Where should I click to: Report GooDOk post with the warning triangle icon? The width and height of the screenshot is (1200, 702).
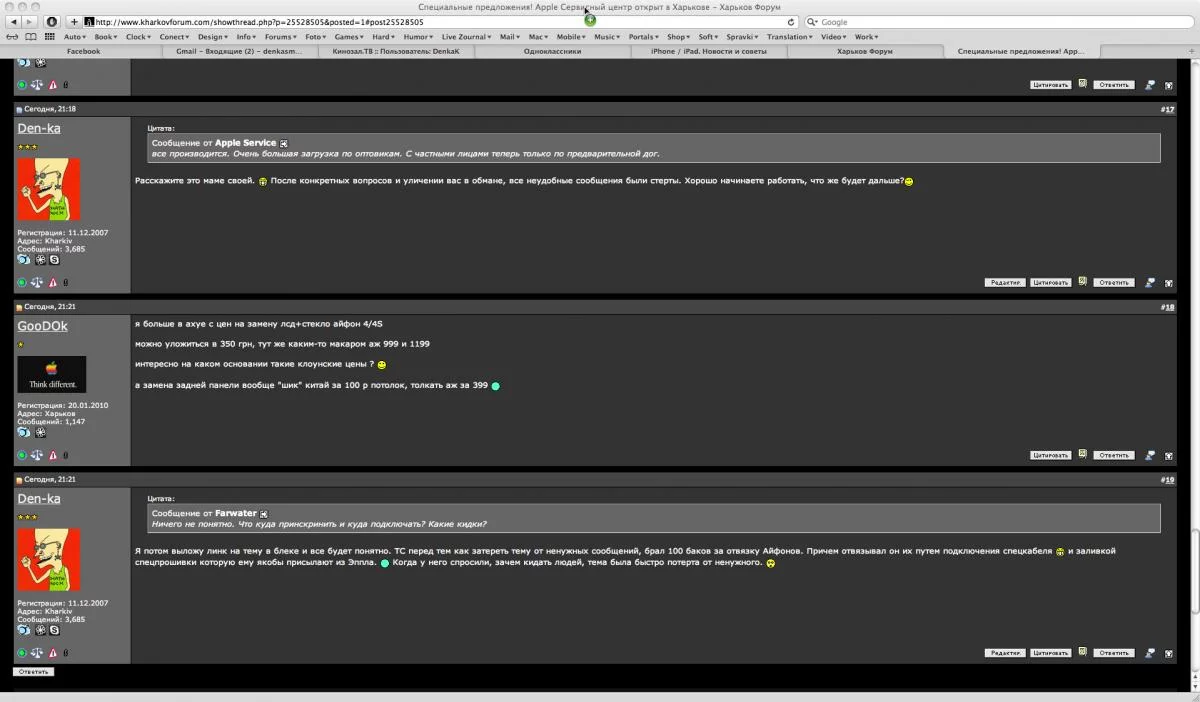[x=53, y=455]
